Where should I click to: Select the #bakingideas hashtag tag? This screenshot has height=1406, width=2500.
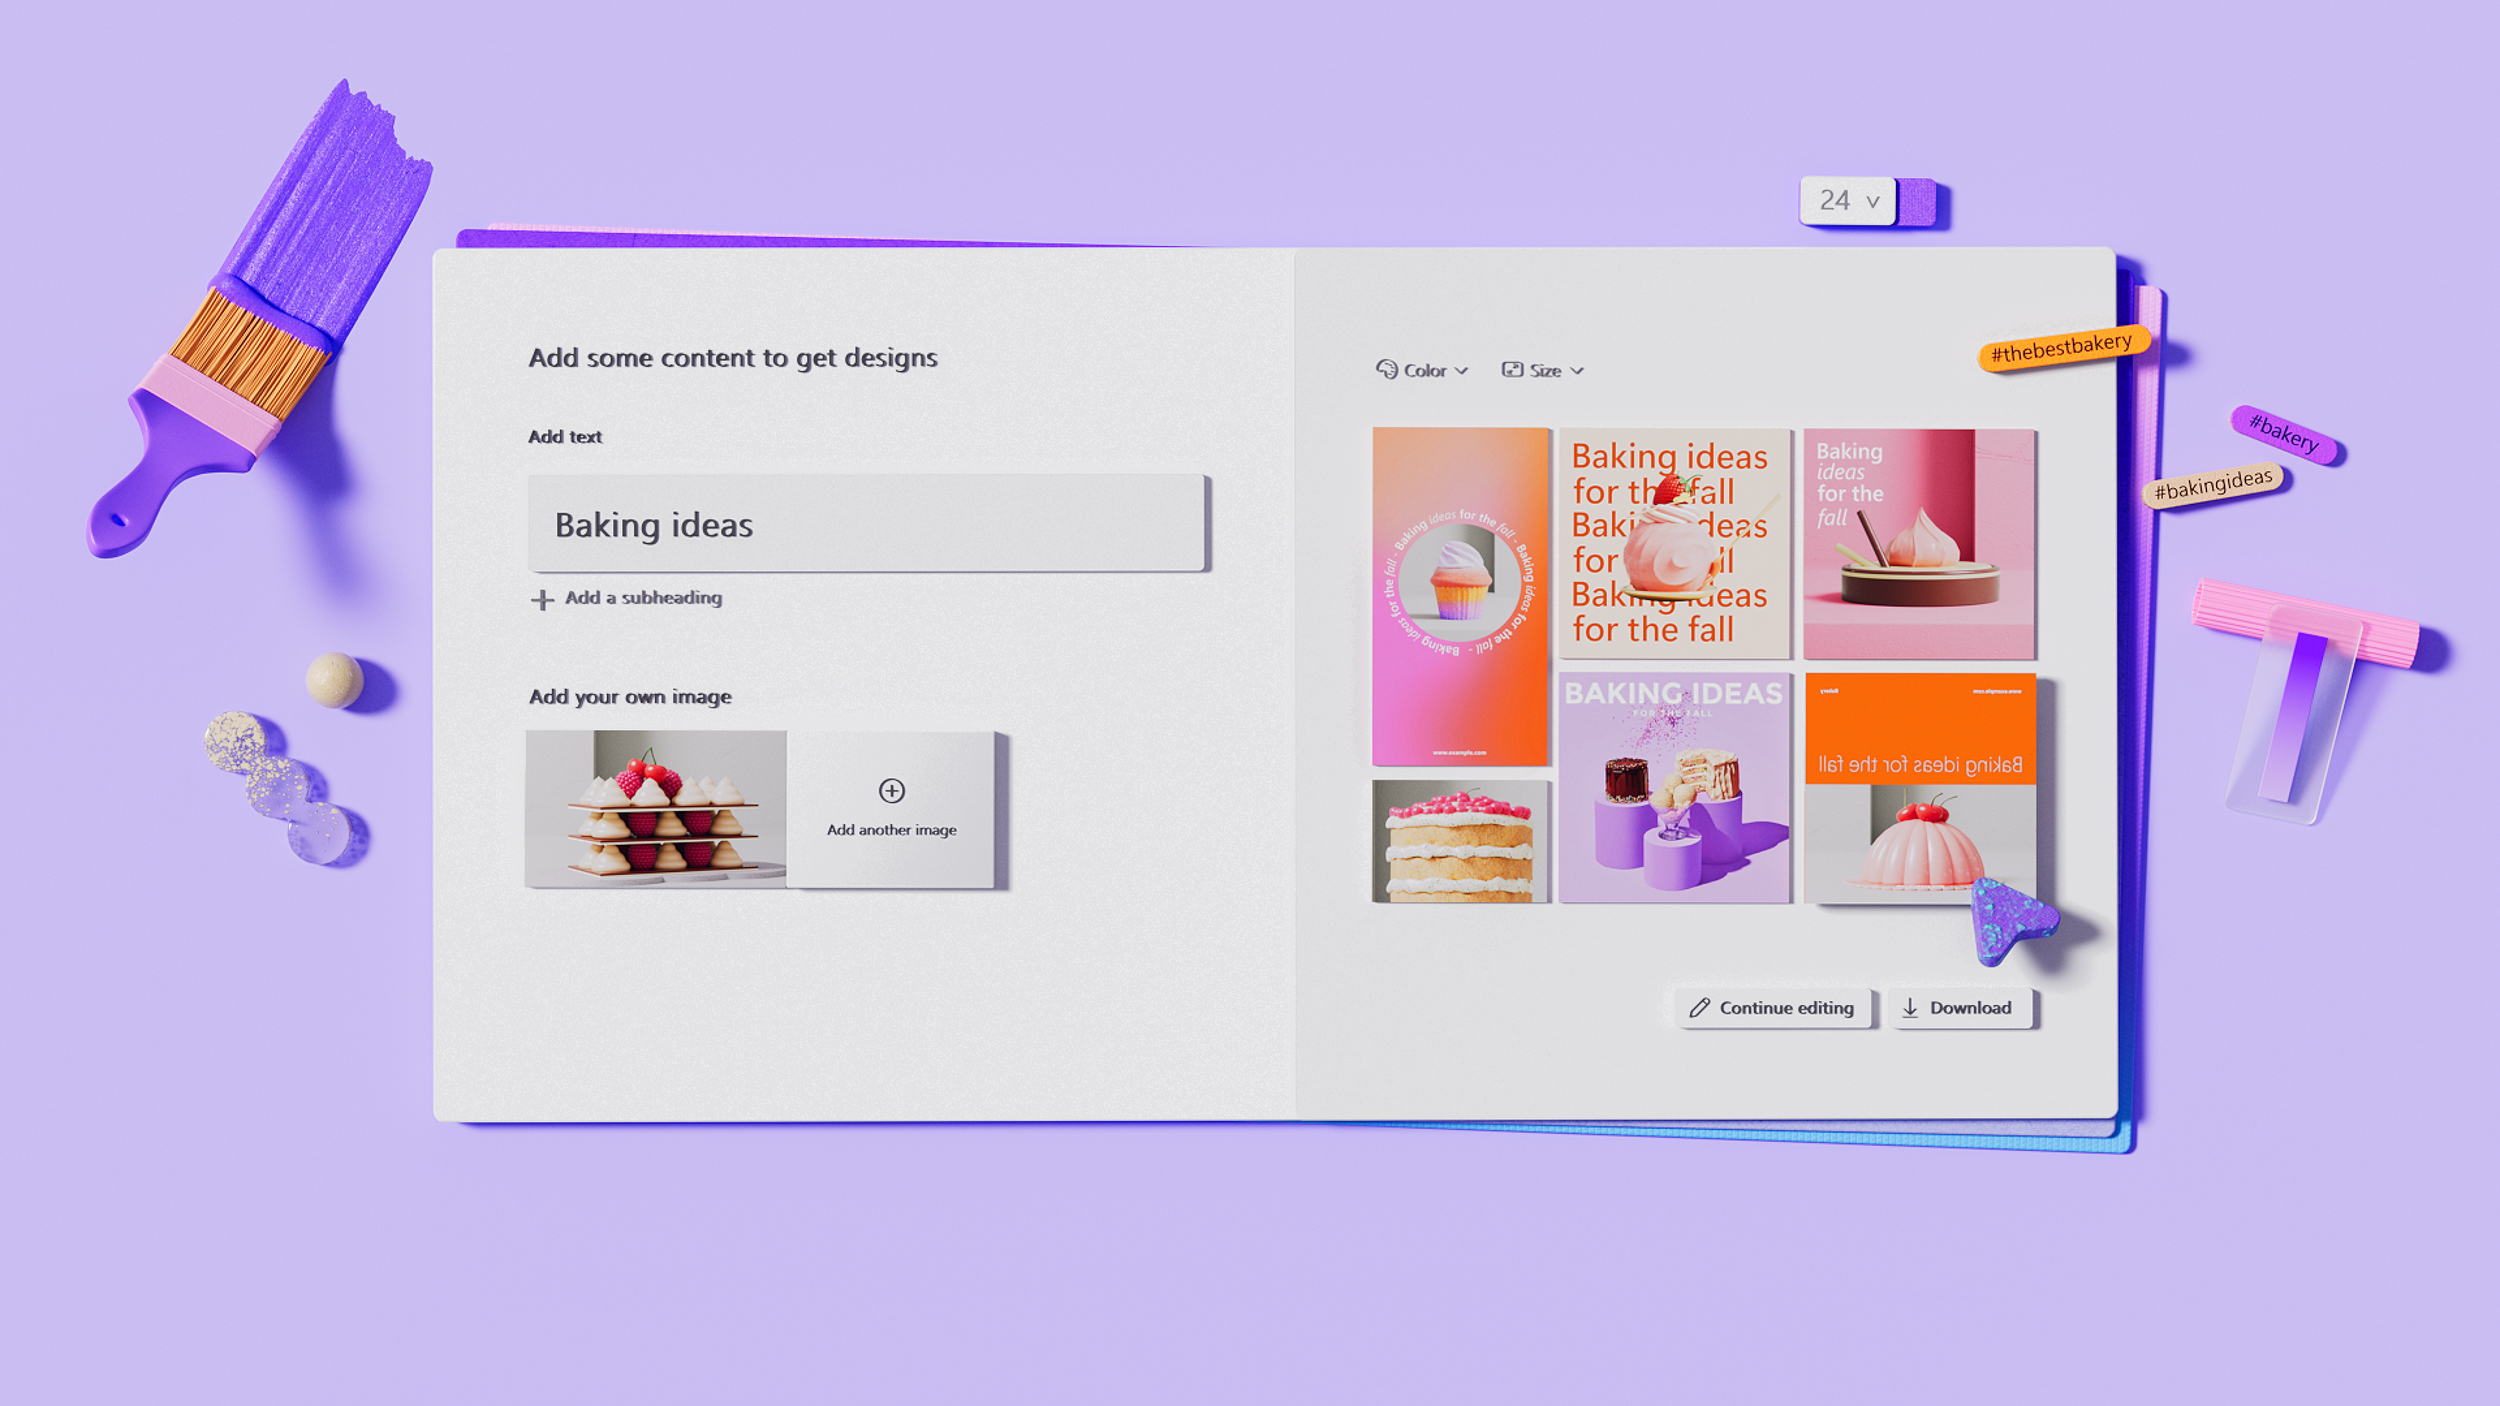(x=2212, y=486)
